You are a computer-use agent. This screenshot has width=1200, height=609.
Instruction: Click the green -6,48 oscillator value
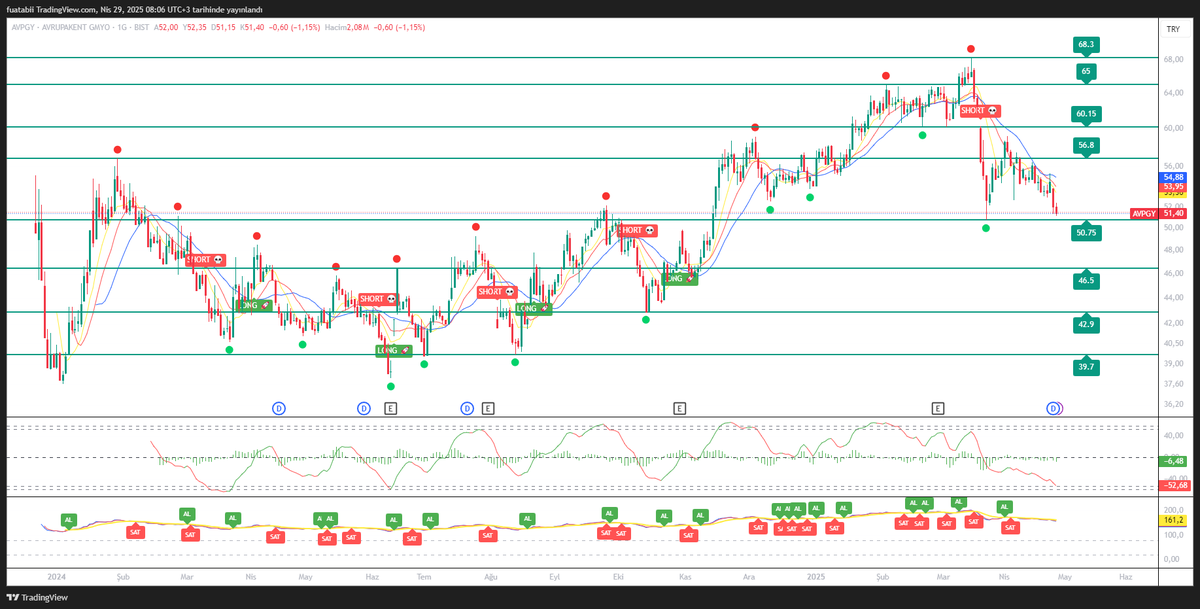click(x=1172, y=461)
